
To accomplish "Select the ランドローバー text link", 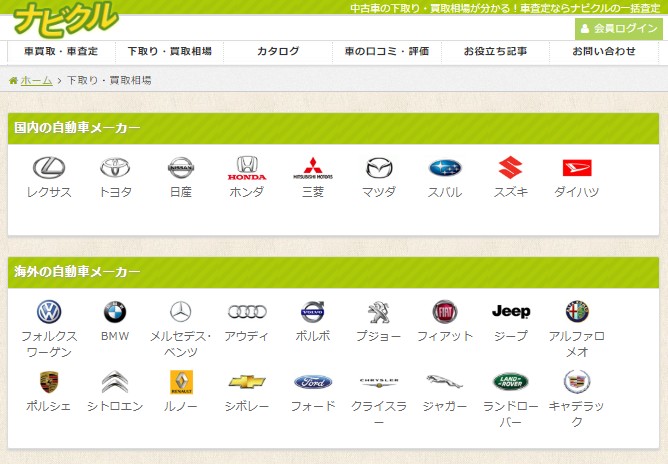I will coord(510,414).
